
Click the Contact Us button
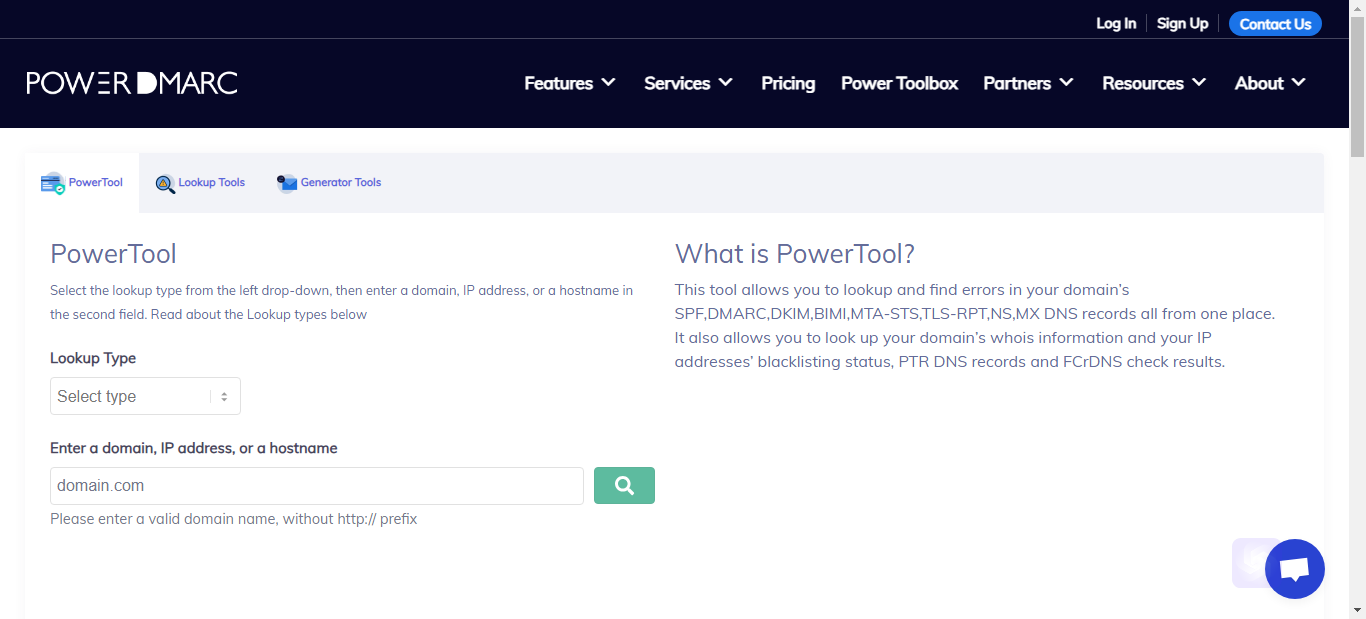point(1275,24)
